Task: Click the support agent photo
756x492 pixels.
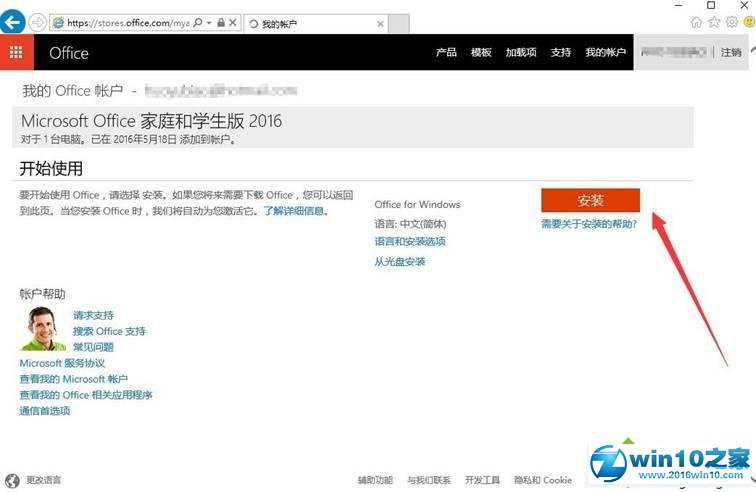Action: 43,328
